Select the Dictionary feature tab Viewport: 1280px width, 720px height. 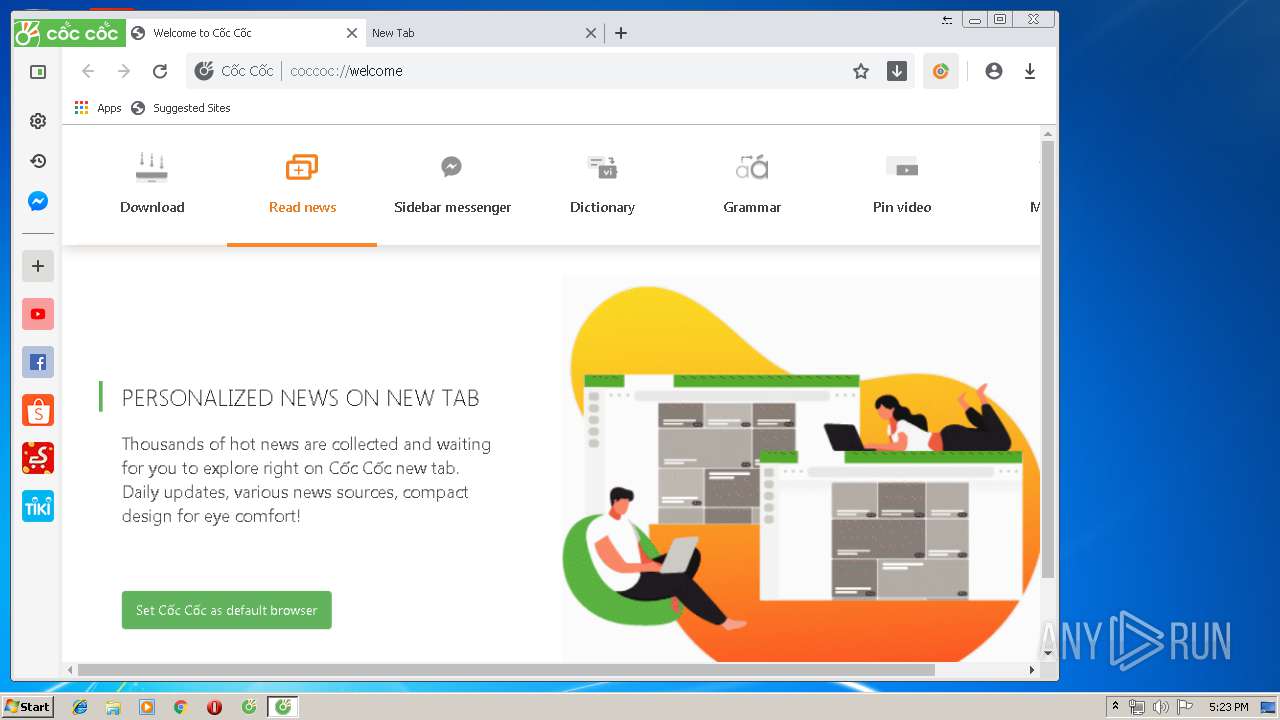pyautogui.click(x=602, y=185)
